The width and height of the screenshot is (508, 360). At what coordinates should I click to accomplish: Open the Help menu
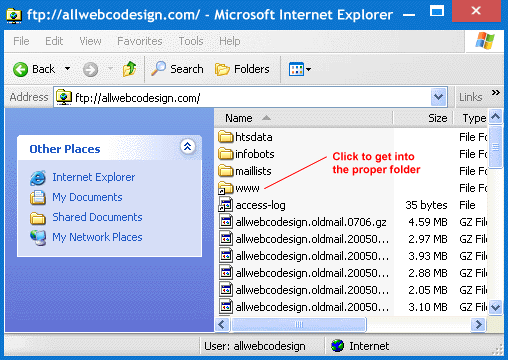(230, 41)
